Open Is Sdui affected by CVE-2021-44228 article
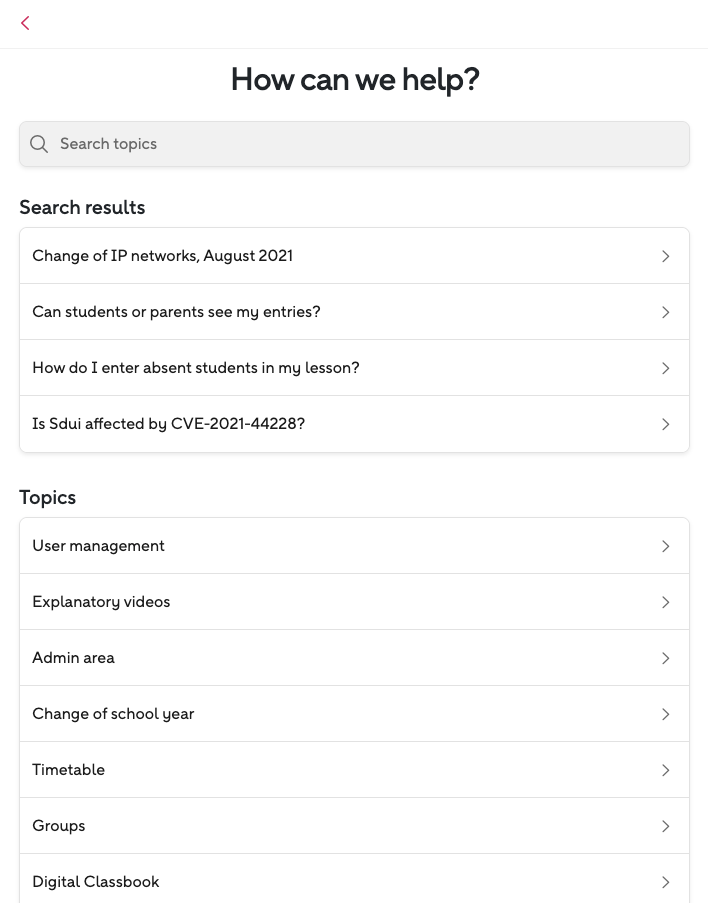The image size is (708, 903). (168, 424)
